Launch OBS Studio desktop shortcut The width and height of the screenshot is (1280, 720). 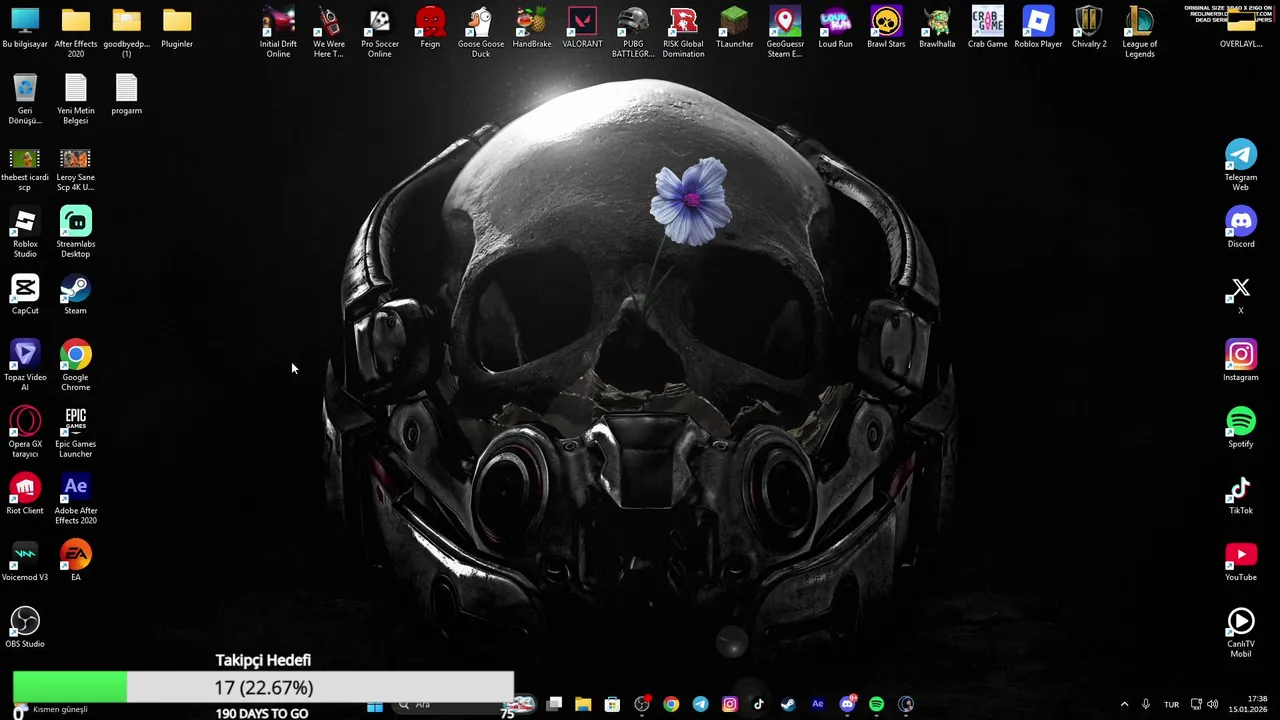[x=25, y=628]
